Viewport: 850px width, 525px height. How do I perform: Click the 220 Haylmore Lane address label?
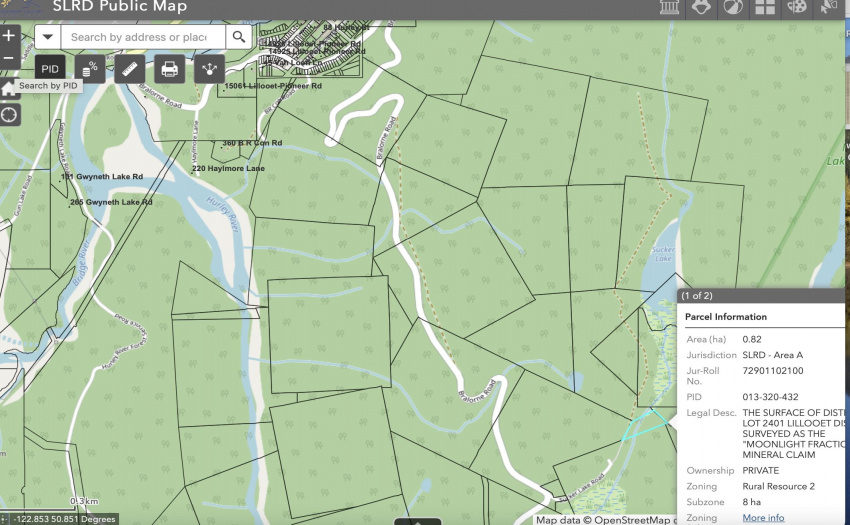(x=228, y=169)
